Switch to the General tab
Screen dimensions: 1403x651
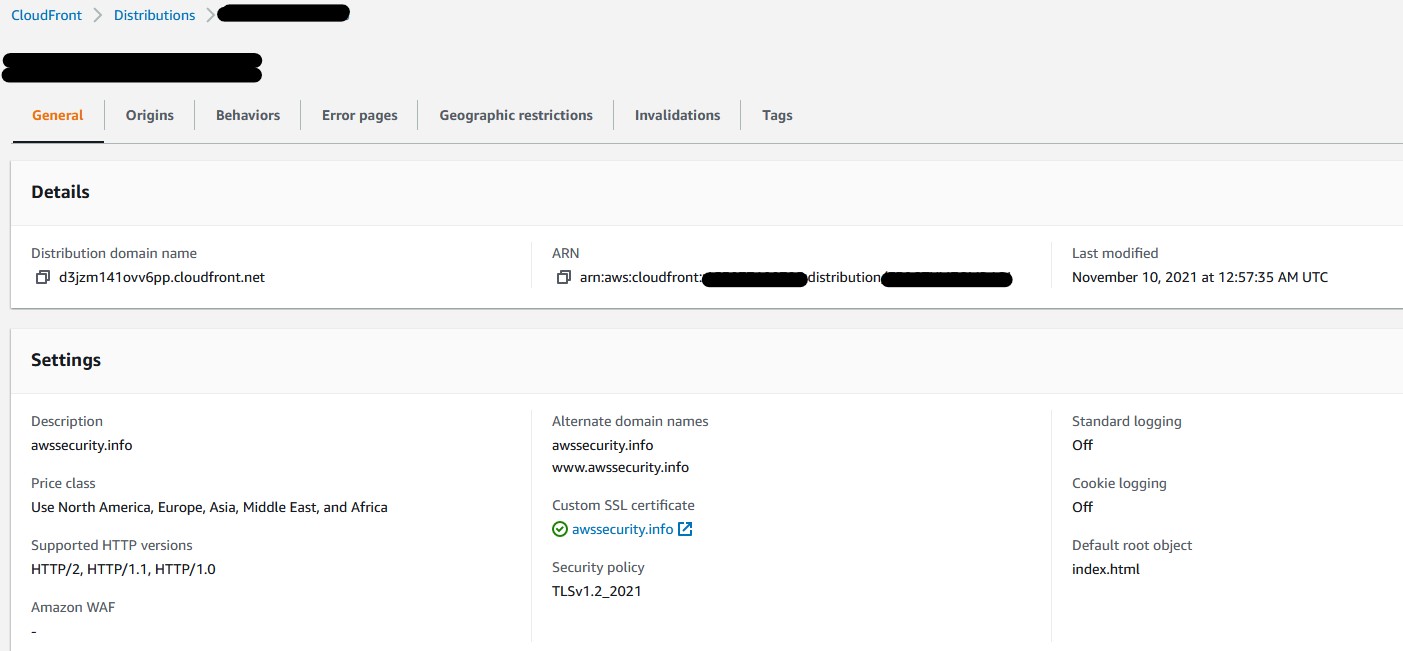pos(58,115)
